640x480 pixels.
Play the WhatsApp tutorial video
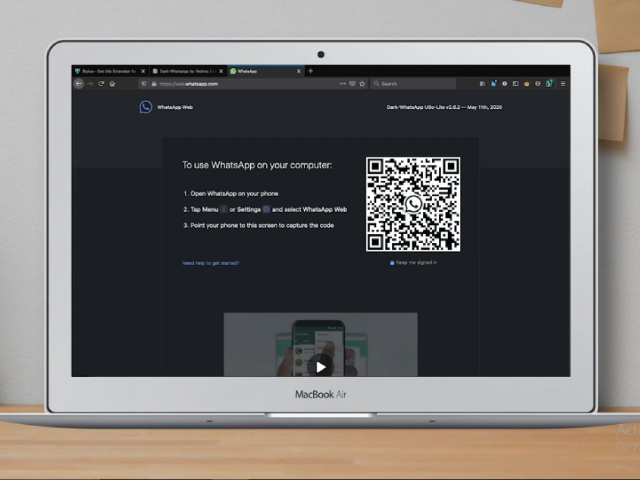coord(320,366)
